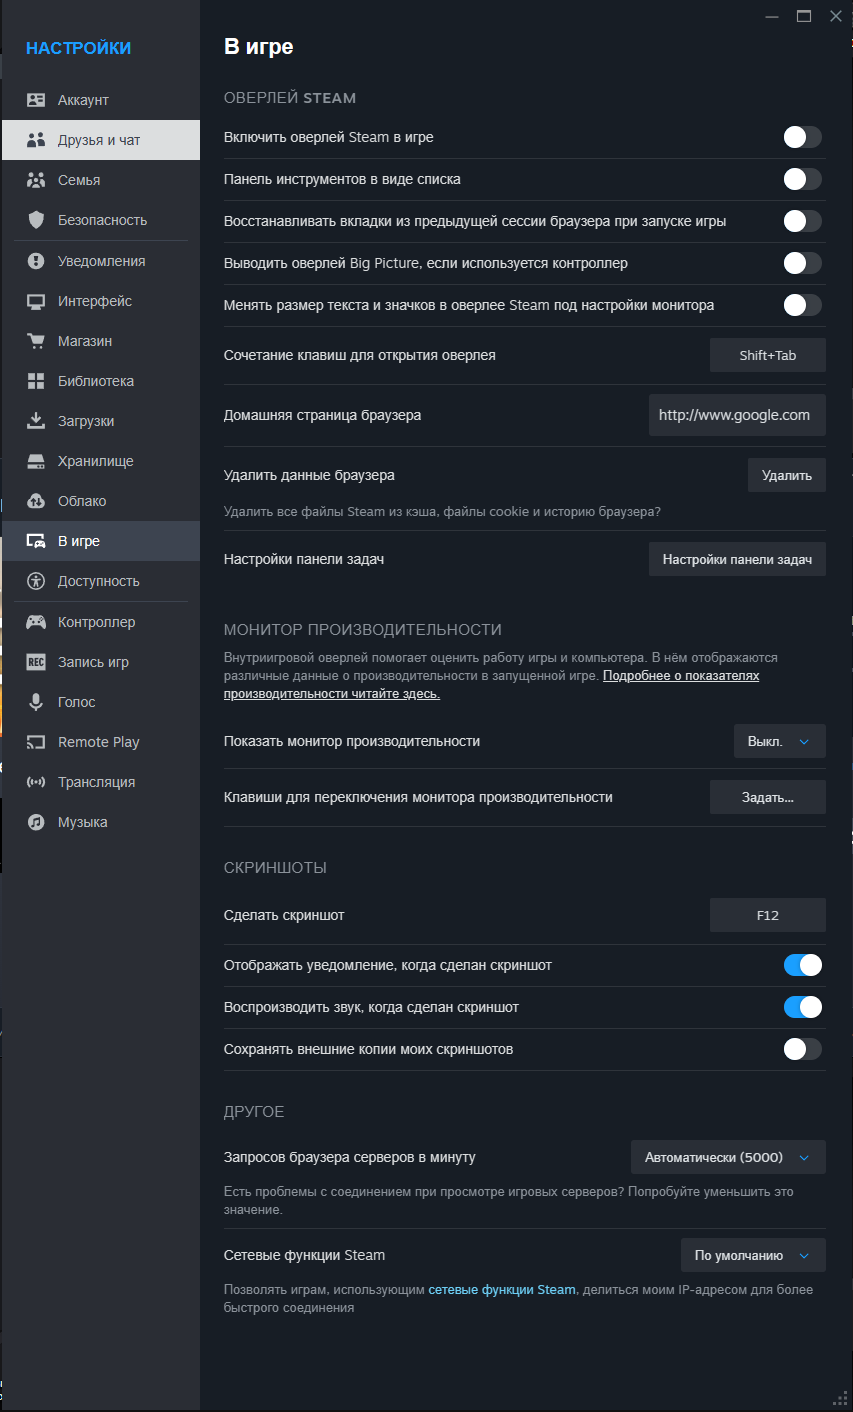The image size is (853, 1412).
Task: Click the Shift+Tab overlay shortcut field
Action: [767, 355]
